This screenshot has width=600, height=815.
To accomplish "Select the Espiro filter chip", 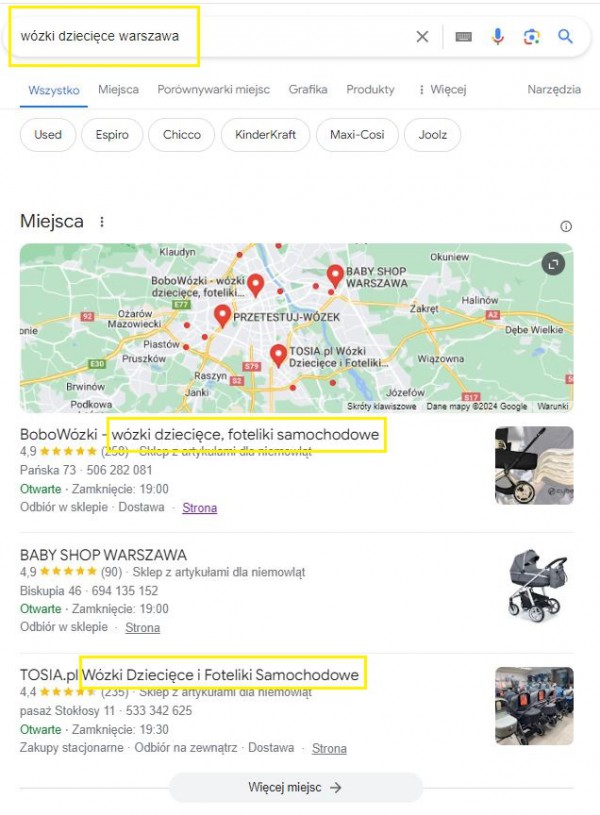I will (x=112, y=135).
